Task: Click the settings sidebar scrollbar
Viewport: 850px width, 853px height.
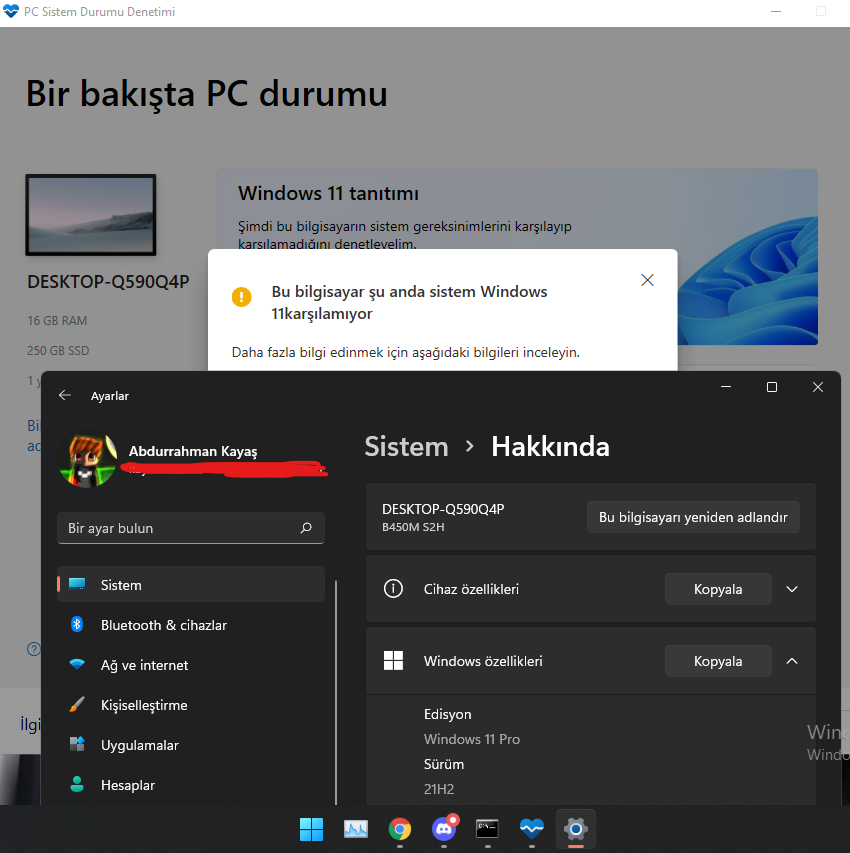Action: 336,691
